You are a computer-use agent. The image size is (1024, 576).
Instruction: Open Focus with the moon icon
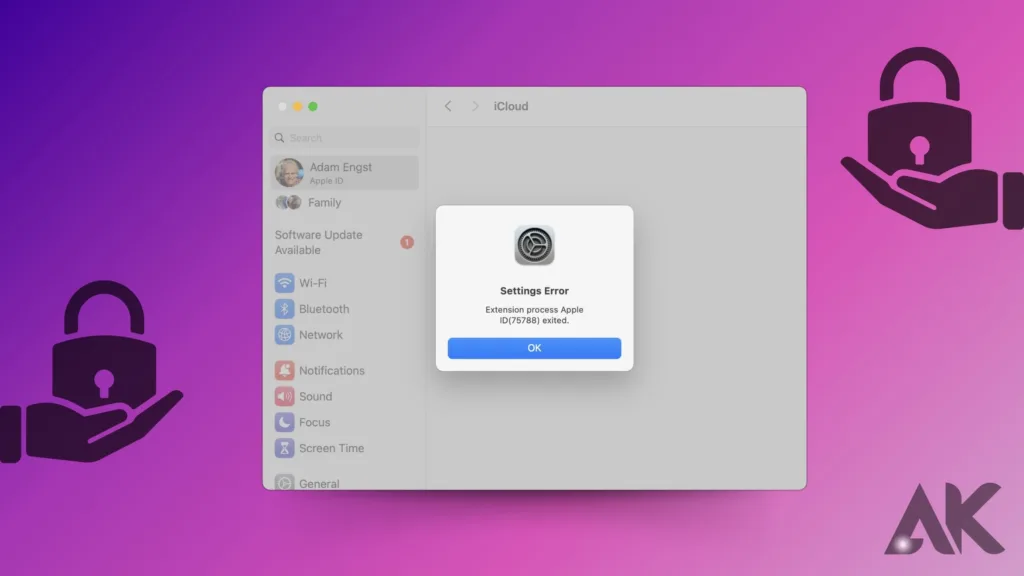pyautogui.click(x=285, y=422)
